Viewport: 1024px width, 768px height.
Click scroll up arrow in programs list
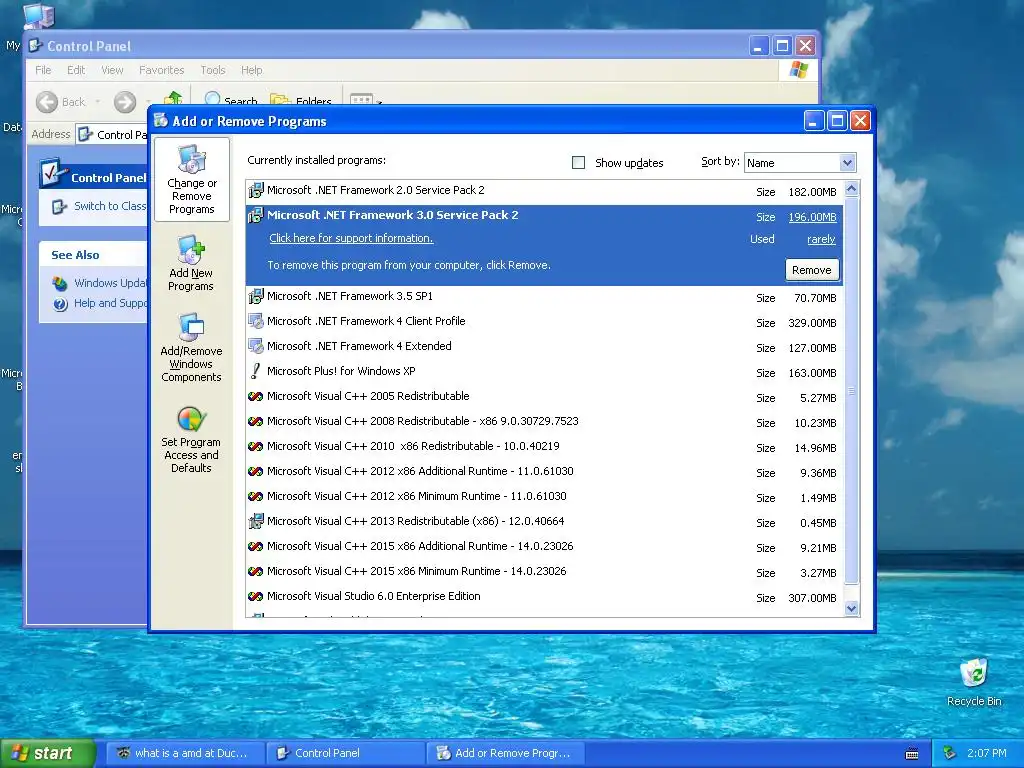point(851,189)
